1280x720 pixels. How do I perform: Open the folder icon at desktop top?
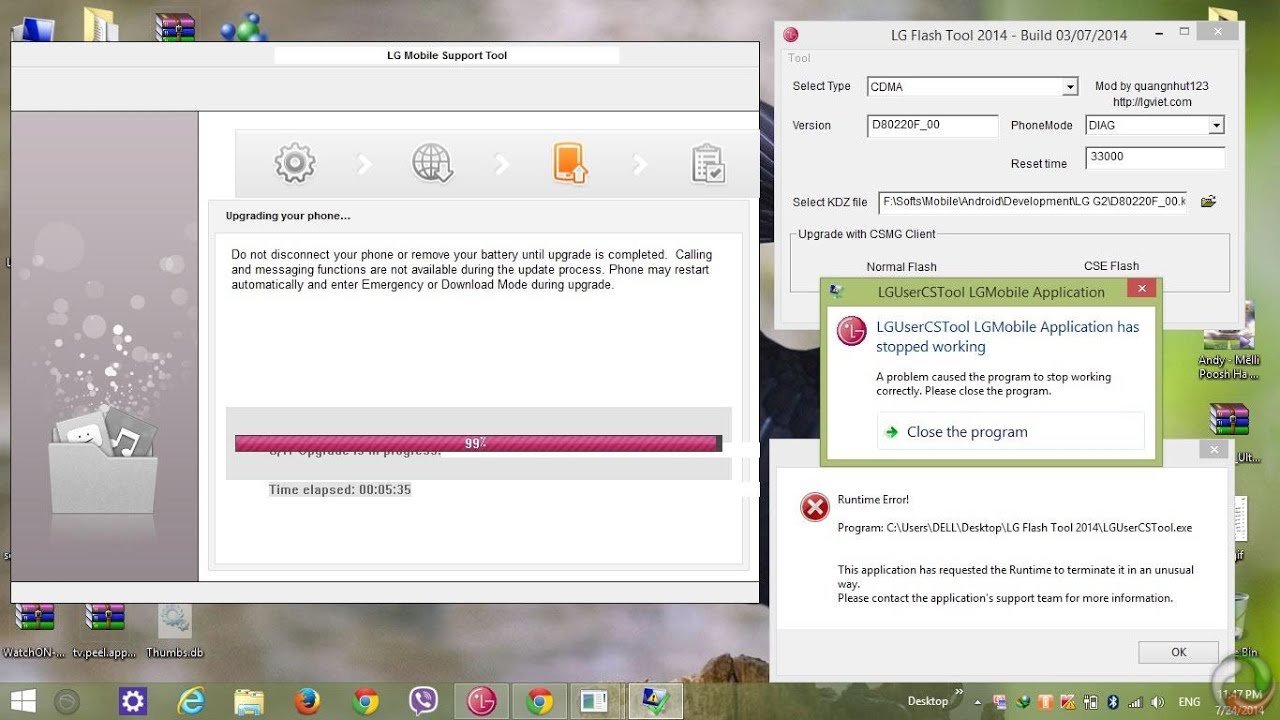coord(100,23)
